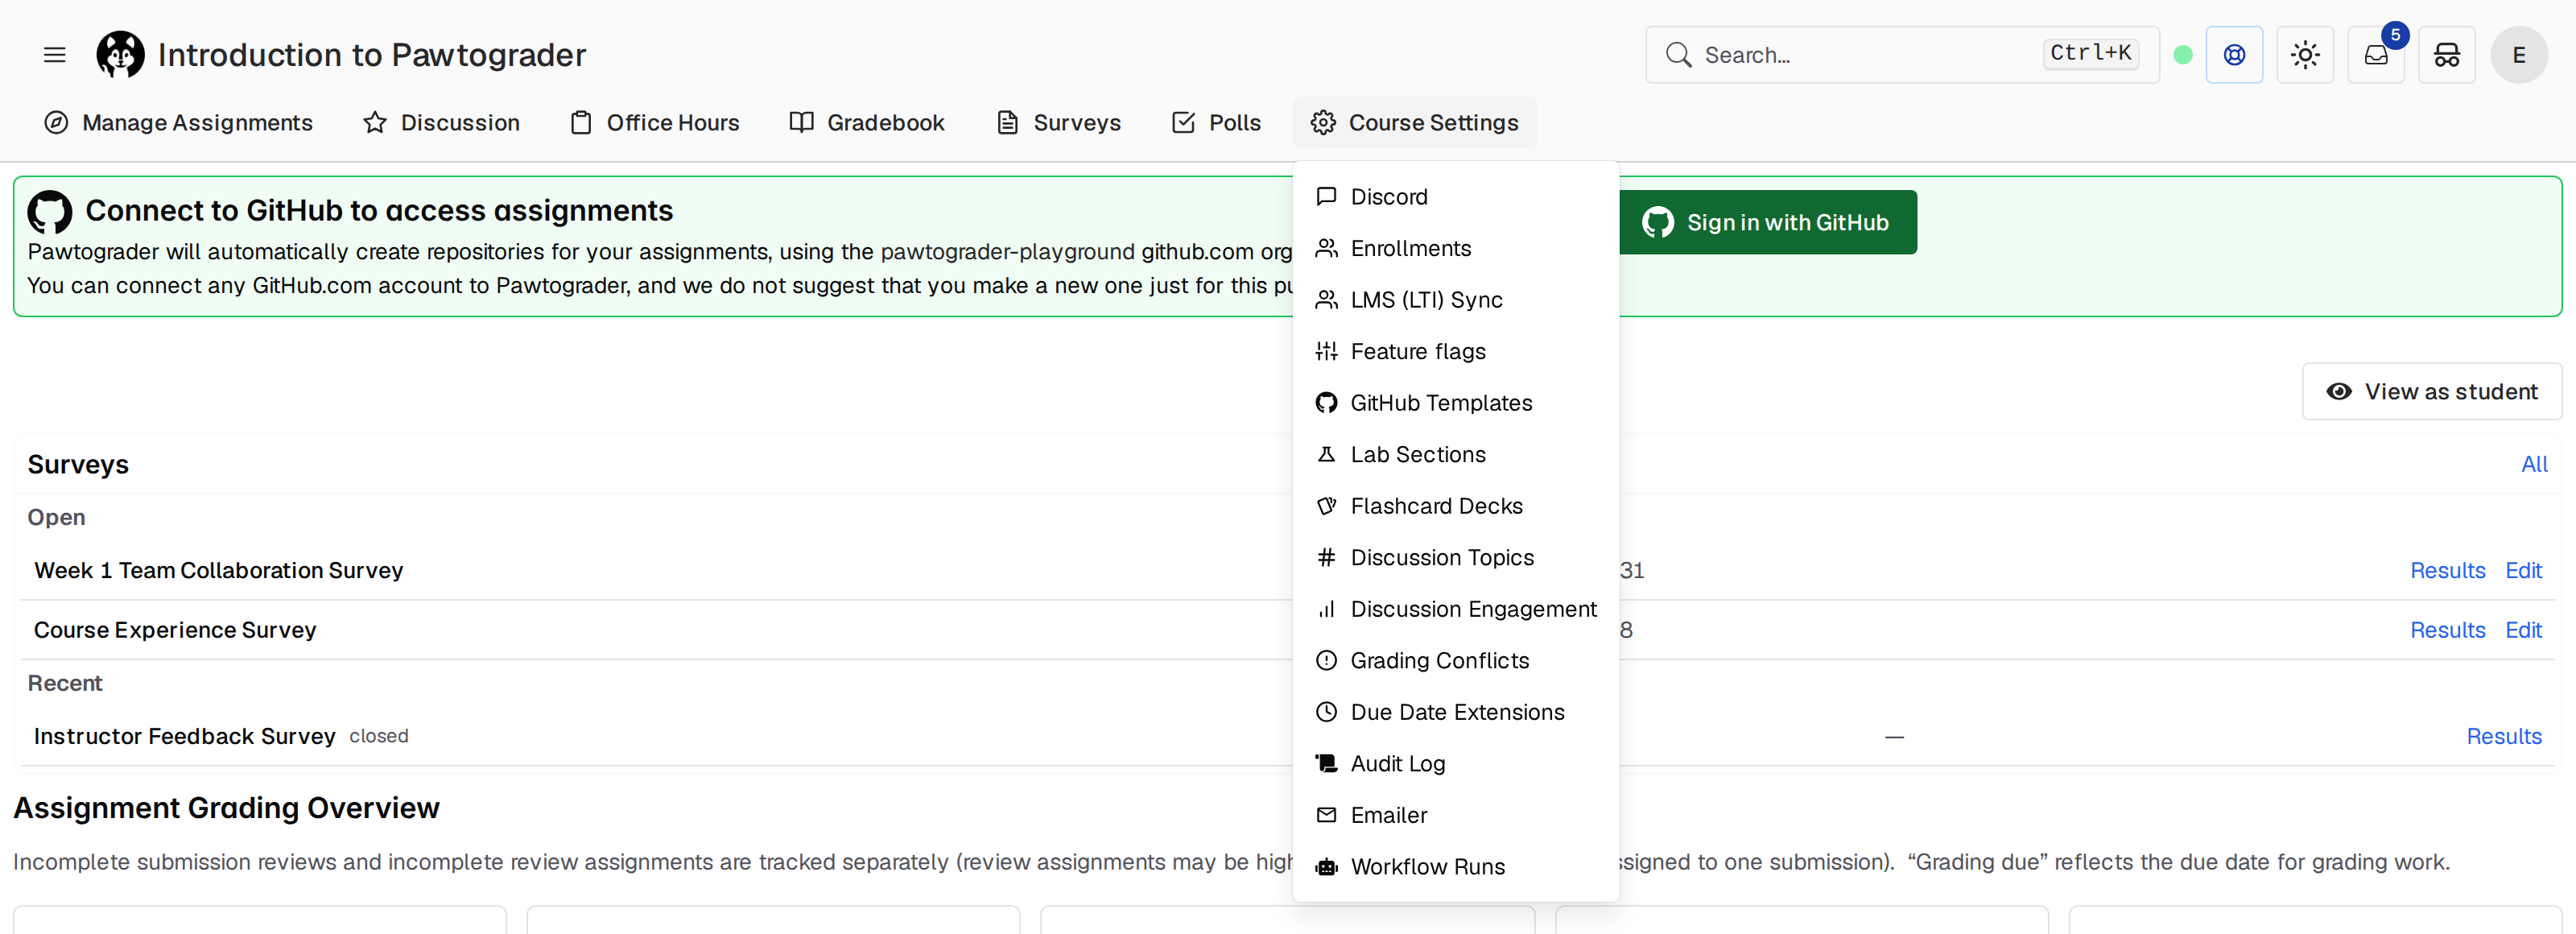Screen dimensions: 2576x934
Task: Open Results for Week 1 Team Collaboration Survey
Action: pos(2447,570)
